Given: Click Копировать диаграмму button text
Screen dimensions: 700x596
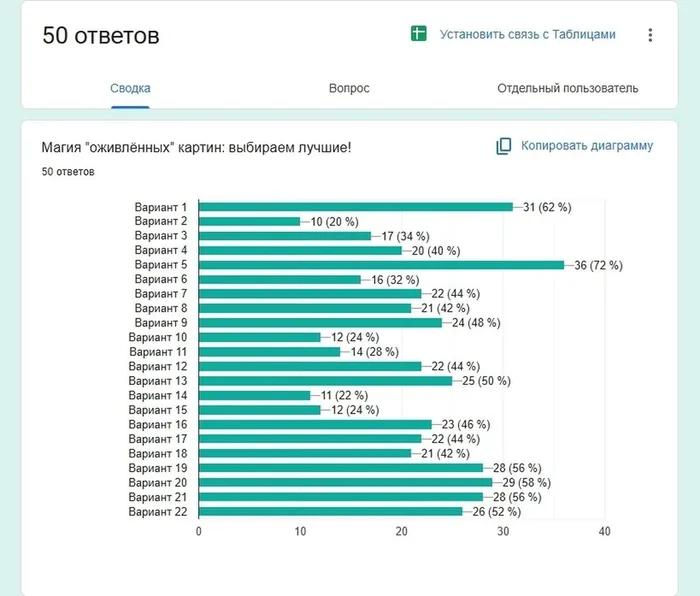Looking at the screenshot, I should coord(586,146).
